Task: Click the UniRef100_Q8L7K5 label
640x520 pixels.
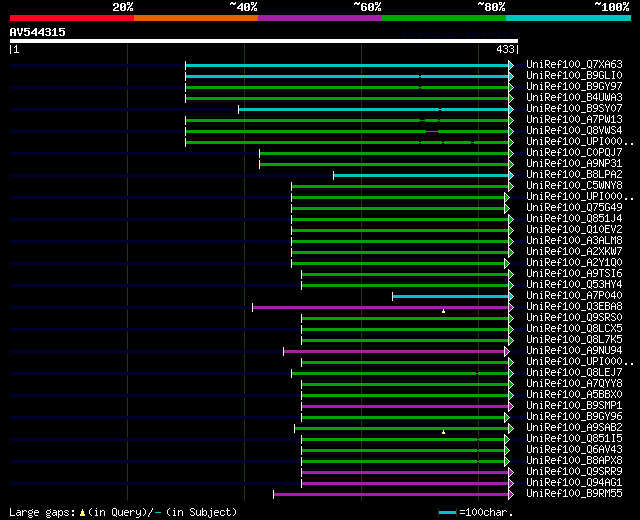Action: pos(574,340)
